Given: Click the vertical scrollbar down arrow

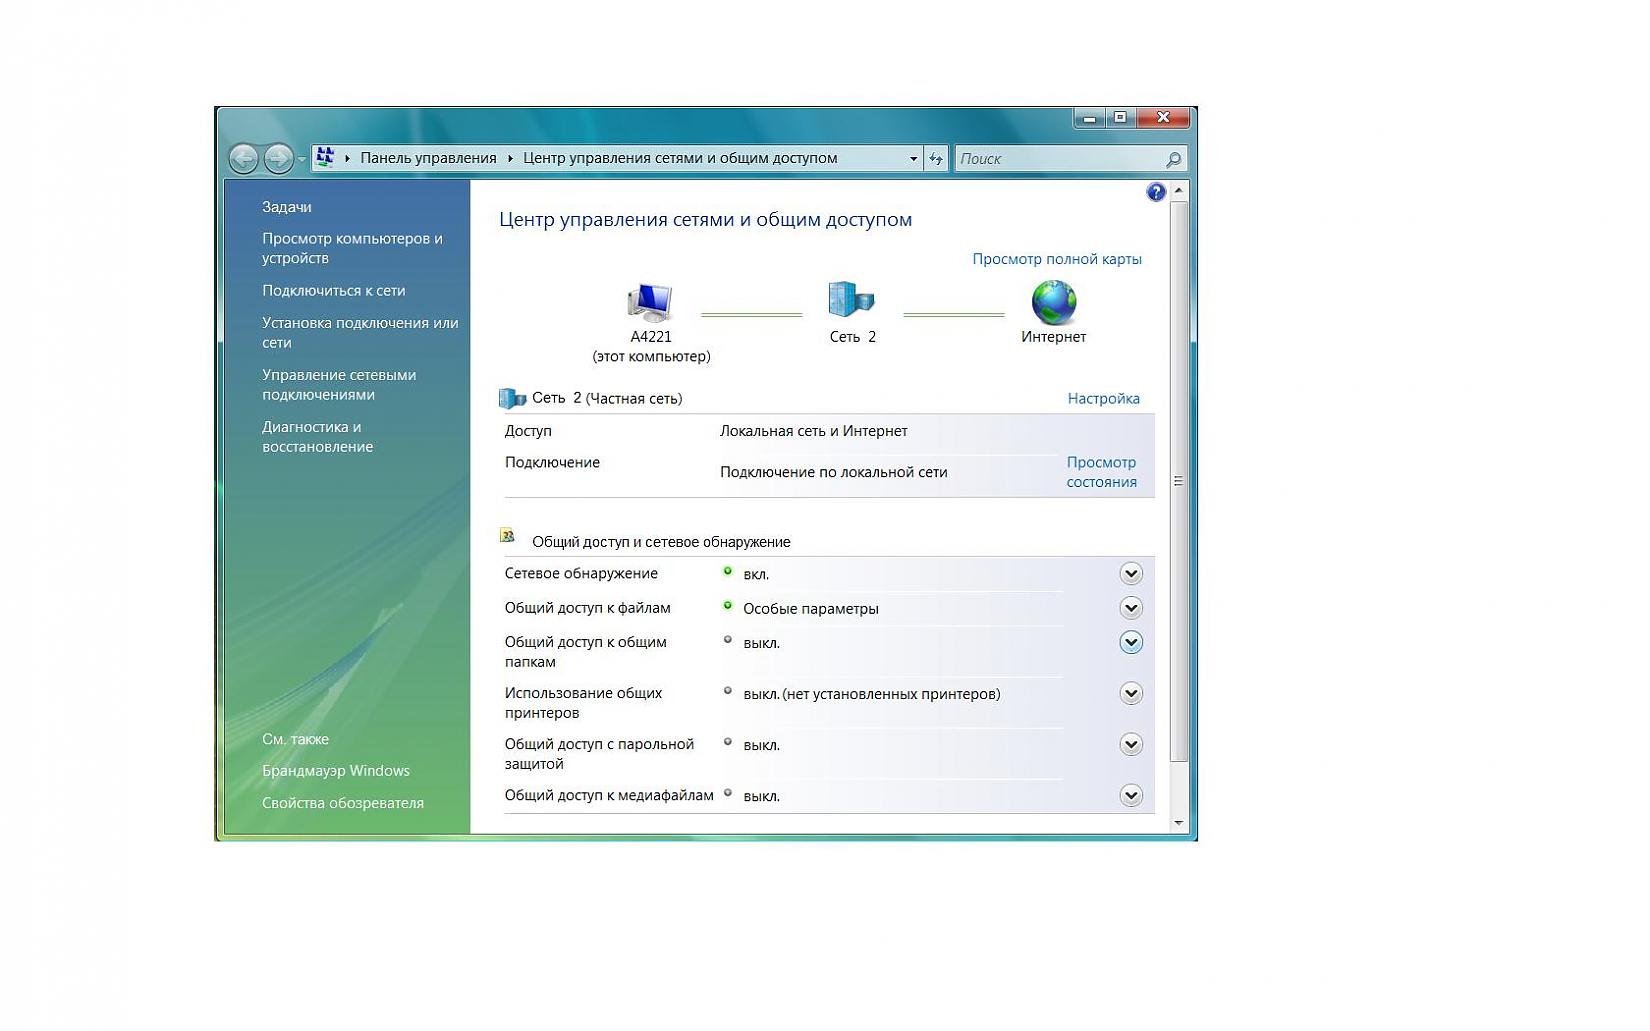Looking at the screenshot, I should (1178, 822).
